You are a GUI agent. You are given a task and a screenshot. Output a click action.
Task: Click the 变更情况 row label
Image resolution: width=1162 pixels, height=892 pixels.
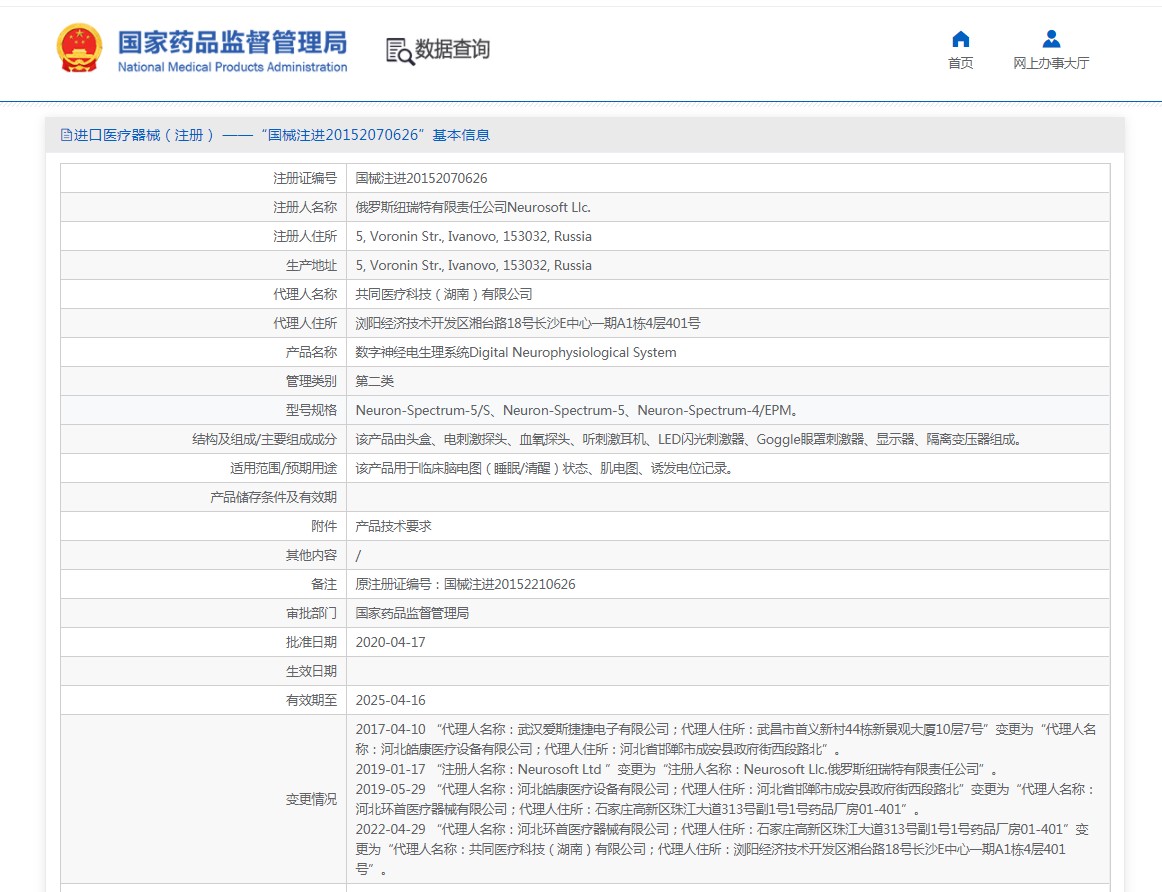pos(311,799)
